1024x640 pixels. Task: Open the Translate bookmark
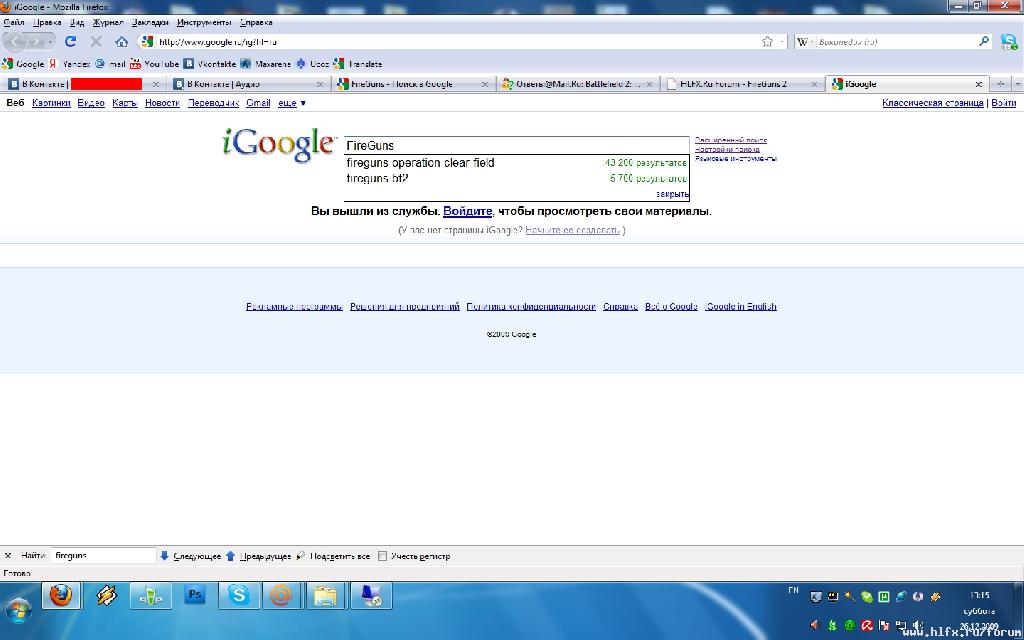358,64
